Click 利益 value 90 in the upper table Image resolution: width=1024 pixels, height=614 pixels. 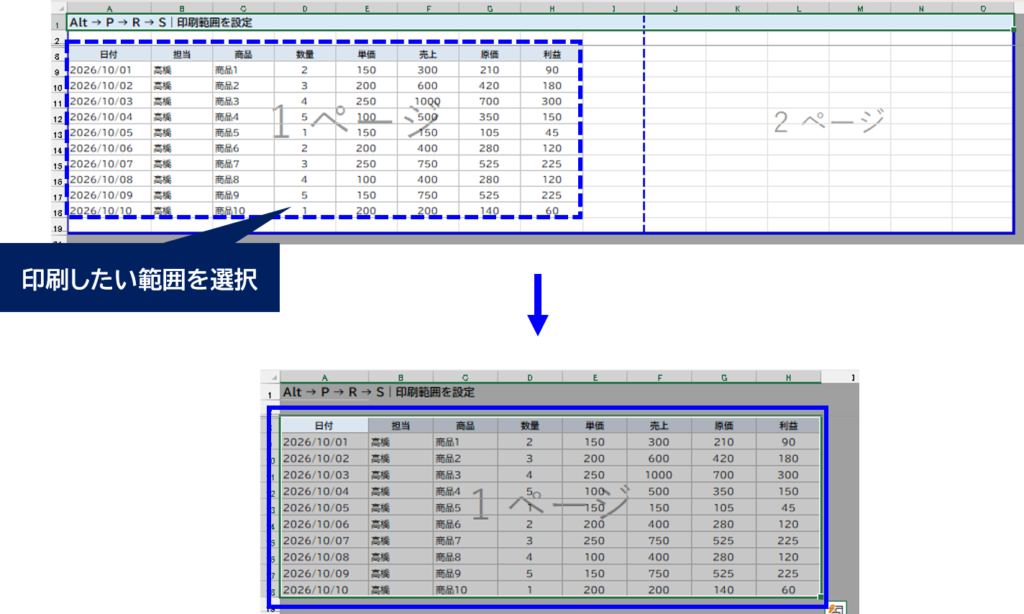tap(552, 70)
